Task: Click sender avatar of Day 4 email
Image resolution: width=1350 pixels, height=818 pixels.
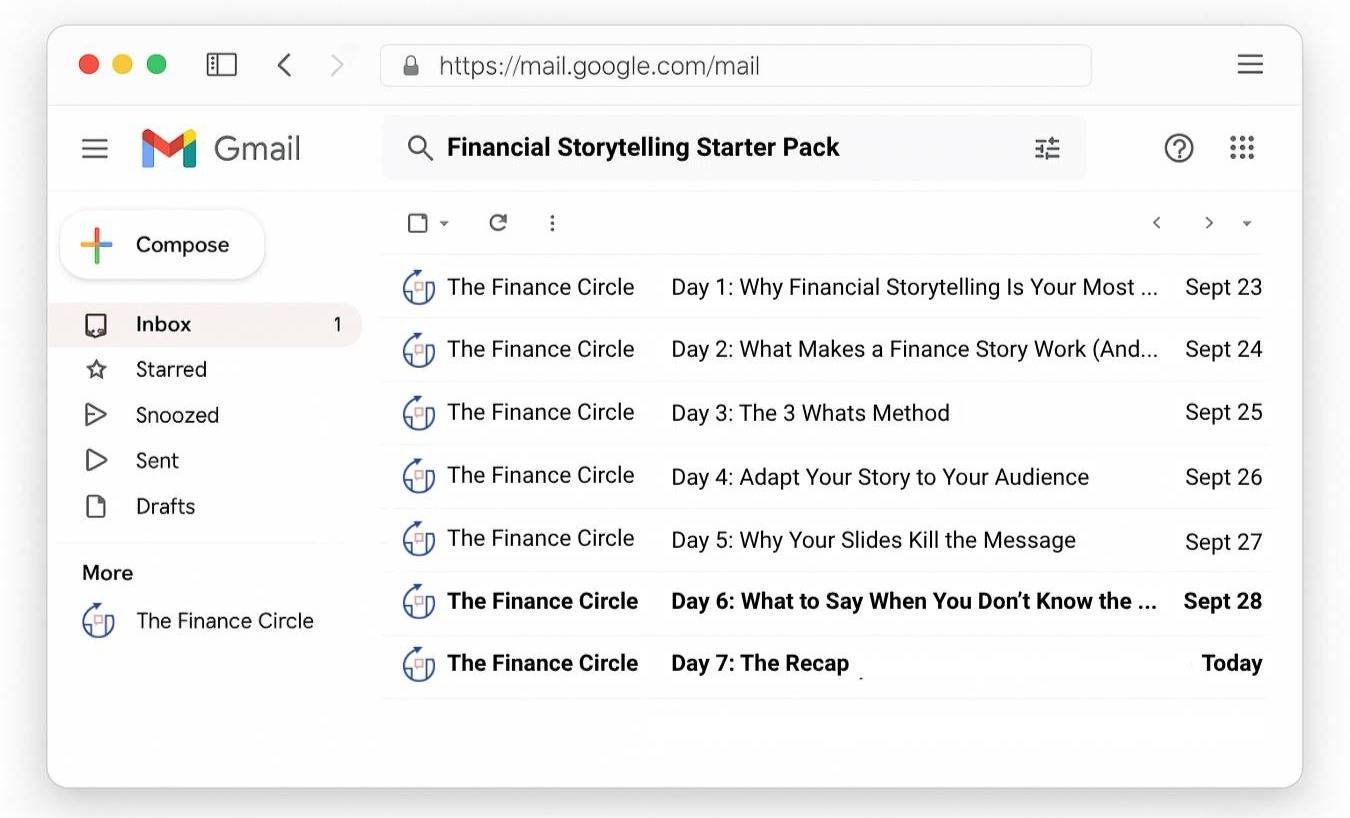Action: coord(419,476)
